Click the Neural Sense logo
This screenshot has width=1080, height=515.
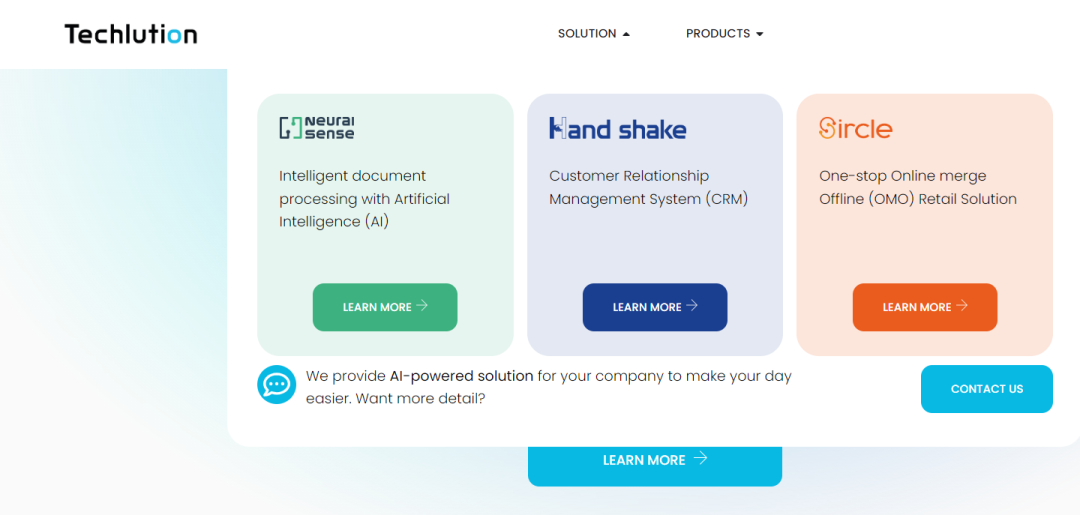point(317,128)
